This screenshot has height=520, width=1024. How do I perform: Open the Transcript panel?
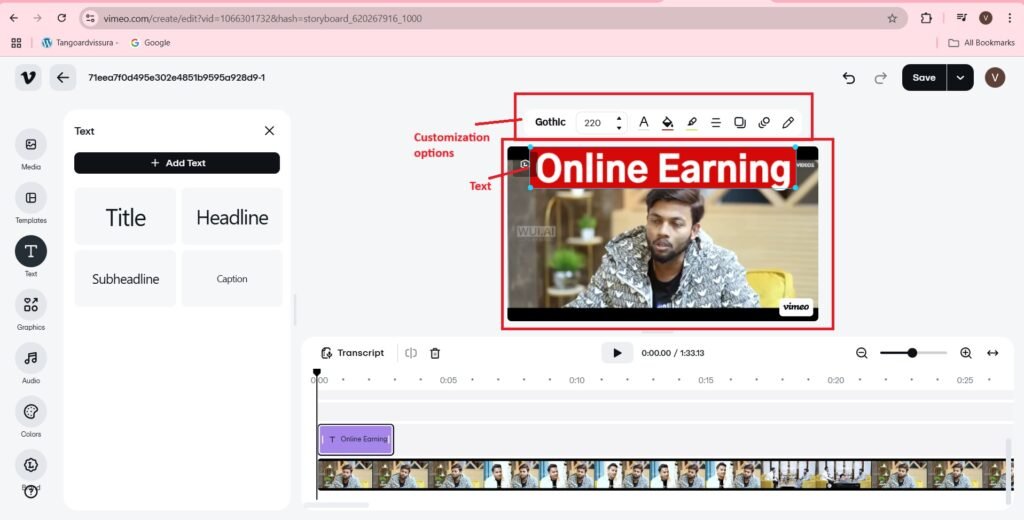(353, 353)
